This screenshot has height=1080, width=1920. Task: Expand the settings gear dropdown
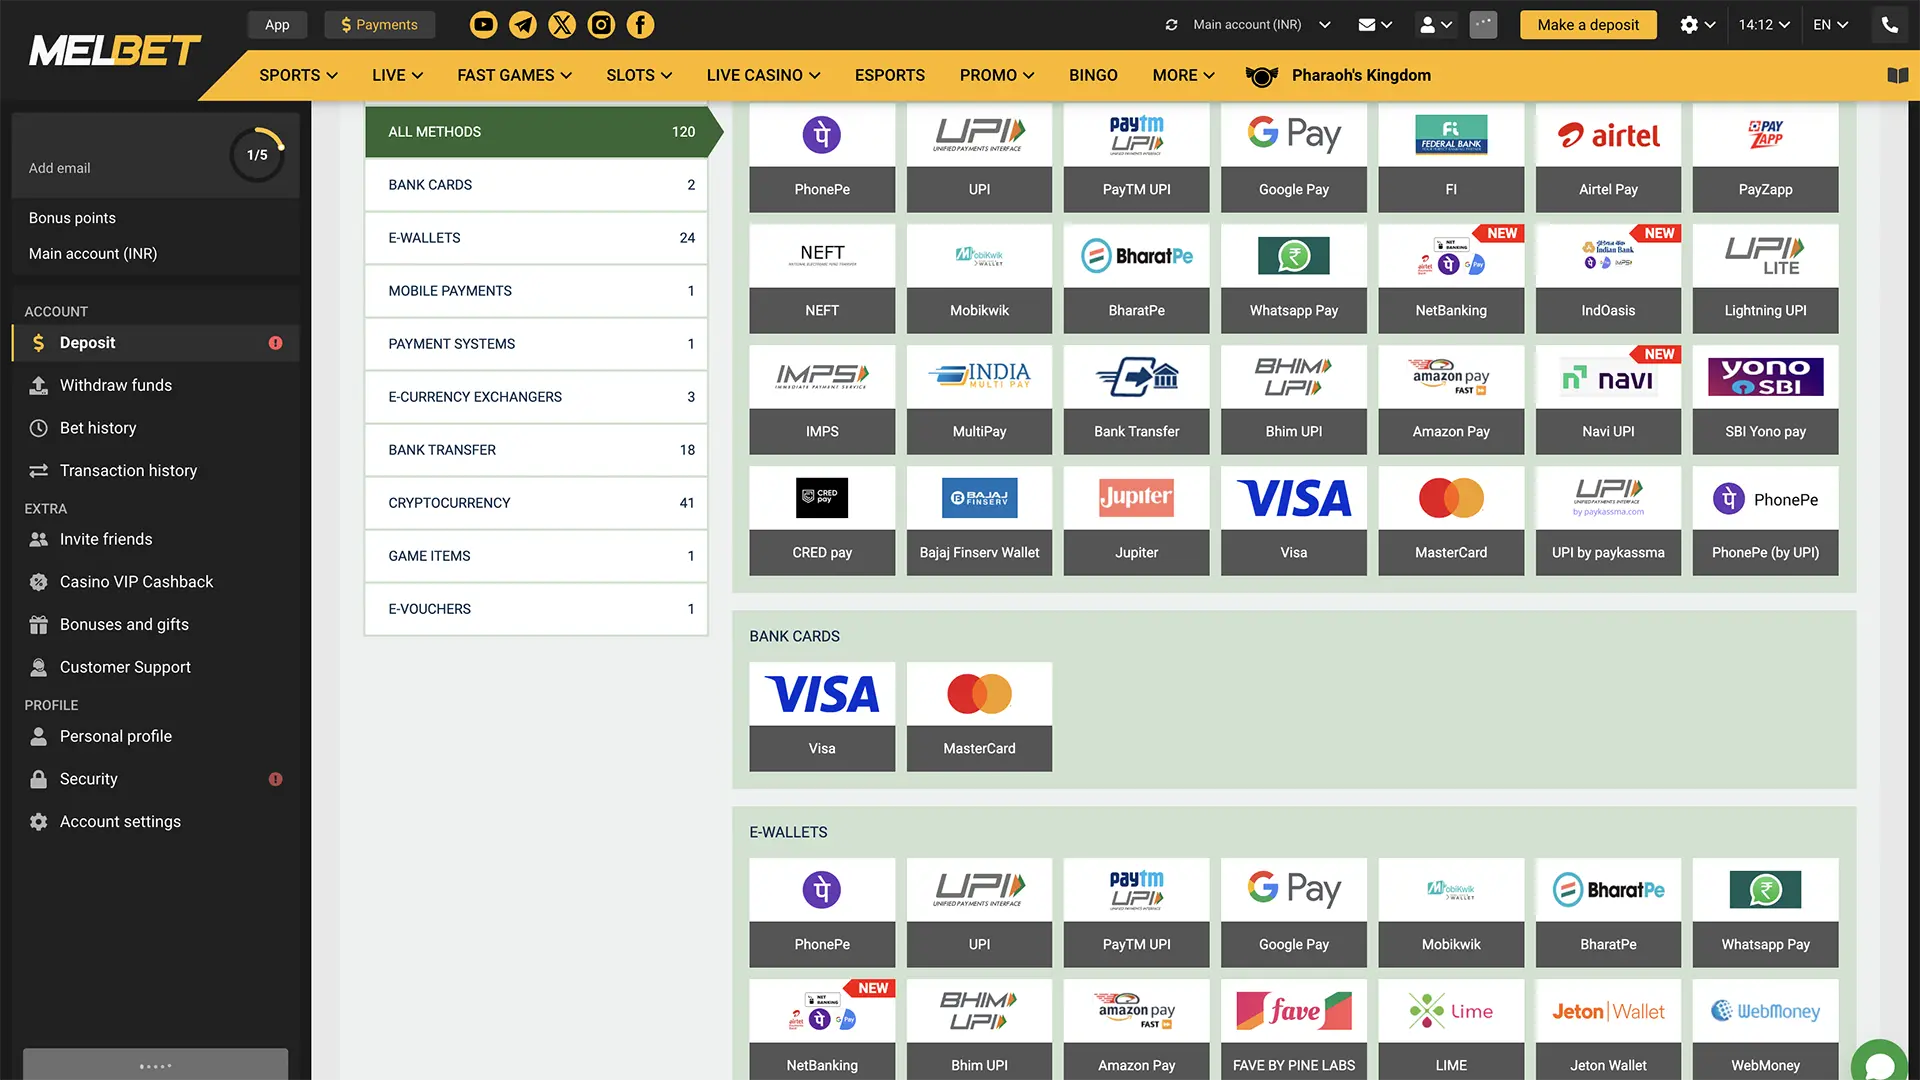click(x=1697, y=25)
